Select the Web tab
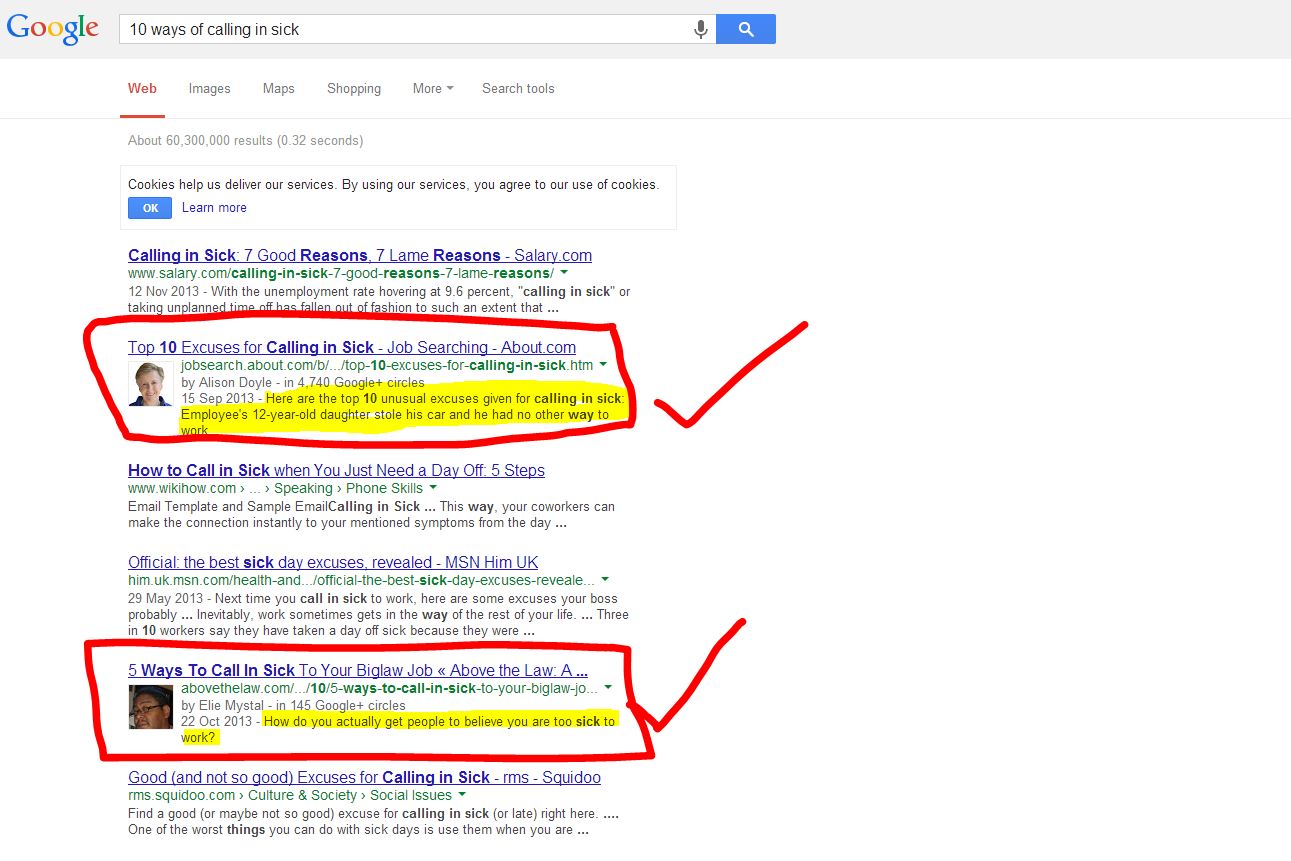The height and width of the screenshot is (861, 1291). coord(142,88)
